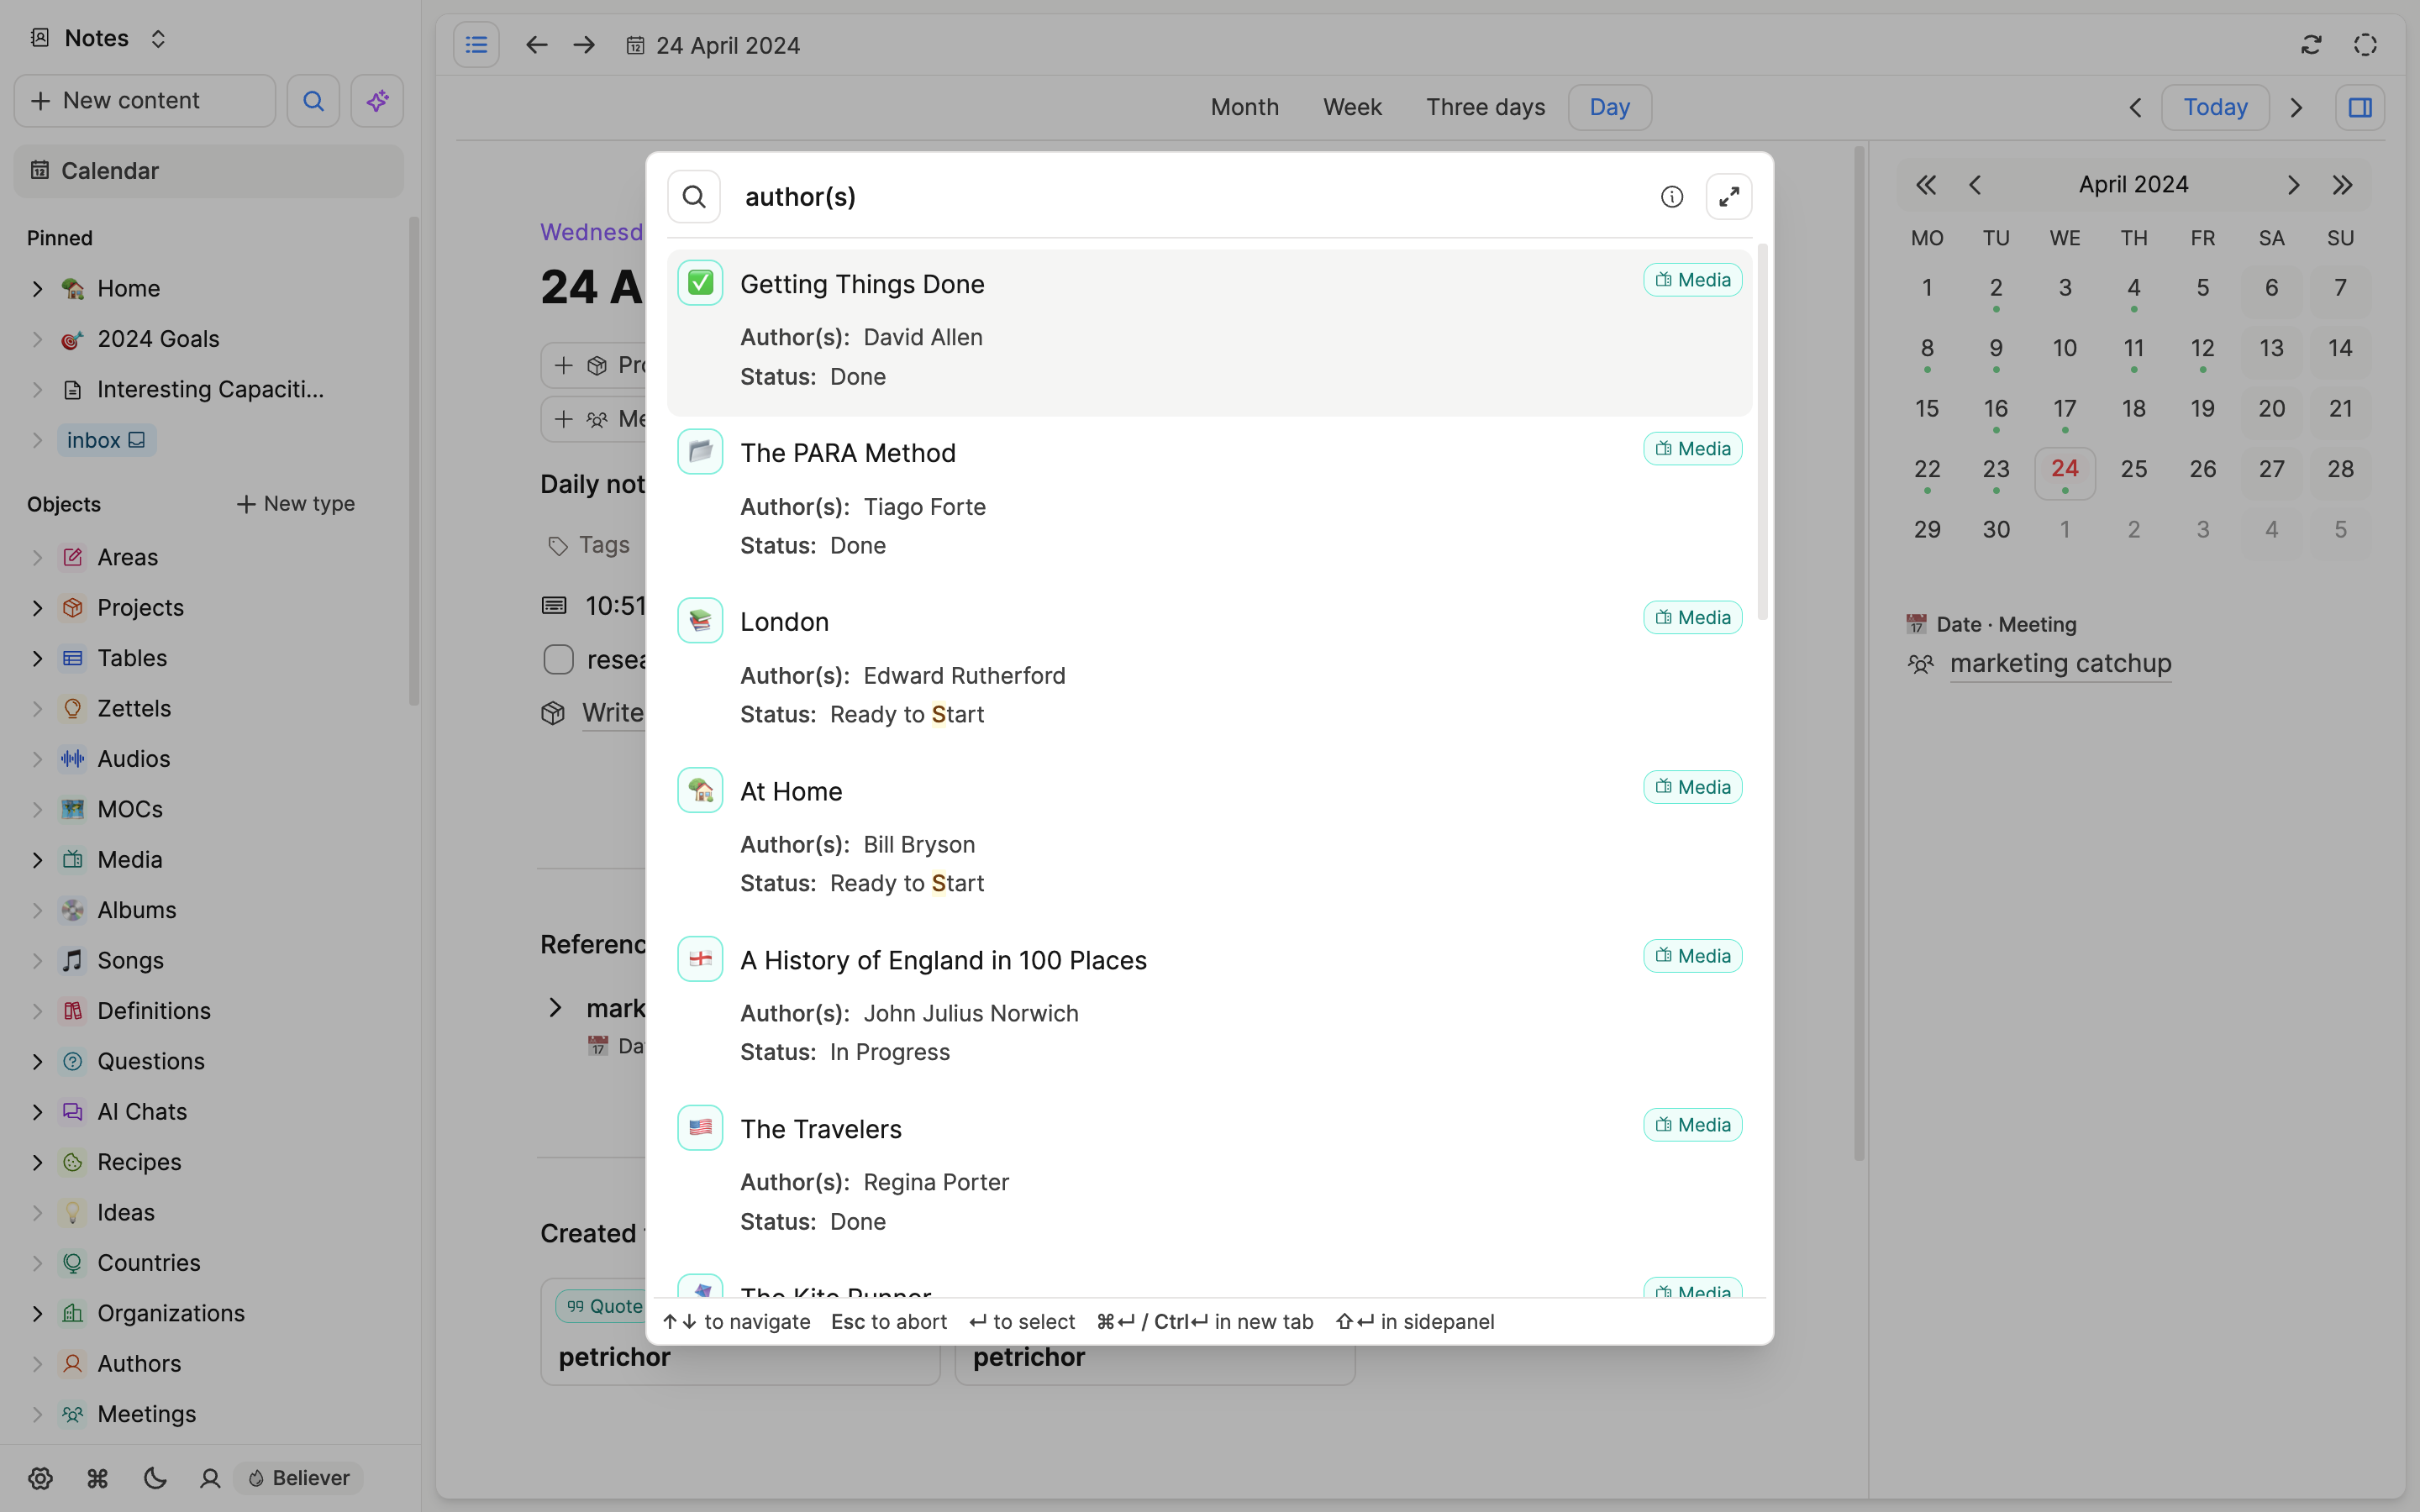Click the info icon in search modal
This screenshot has height=1512, width=2420.
[1671, 196]
